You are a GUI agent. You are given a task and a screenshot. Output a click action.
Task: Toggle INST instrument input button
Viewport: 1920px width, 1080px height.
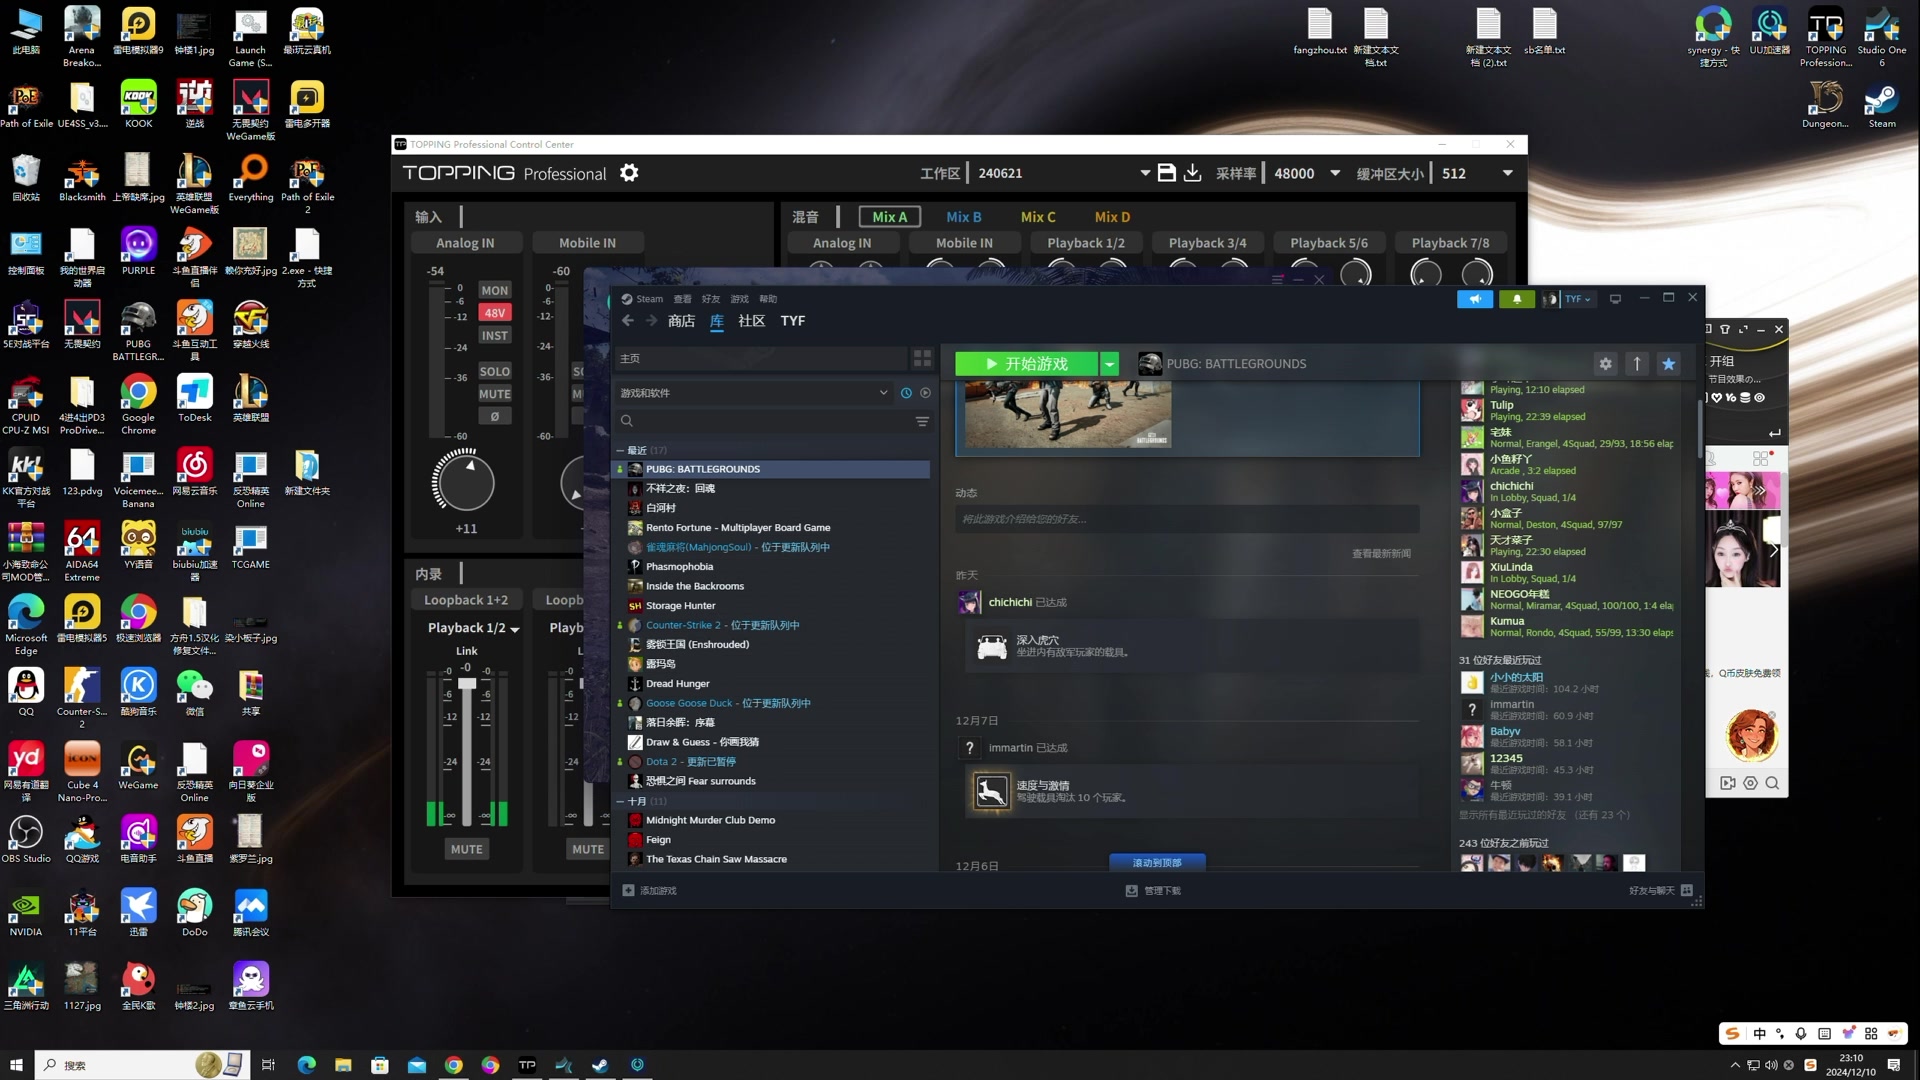[x=494, y=335]
